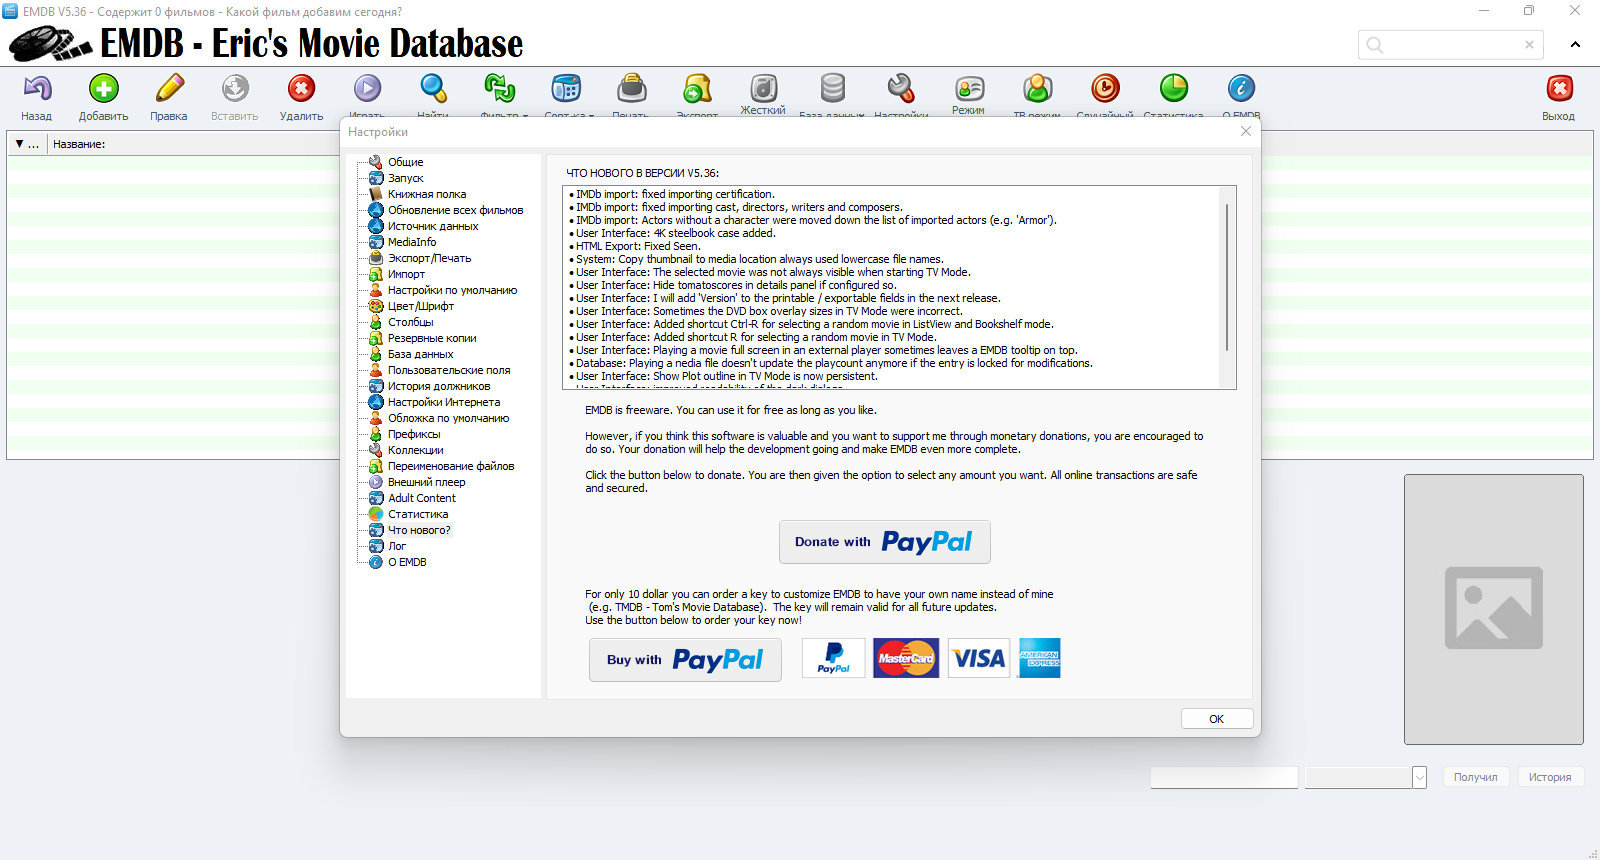Viewport: 1600px width, 860px height.
Task: Open the Жесткий hard drive tool
Action: (763, 89)
